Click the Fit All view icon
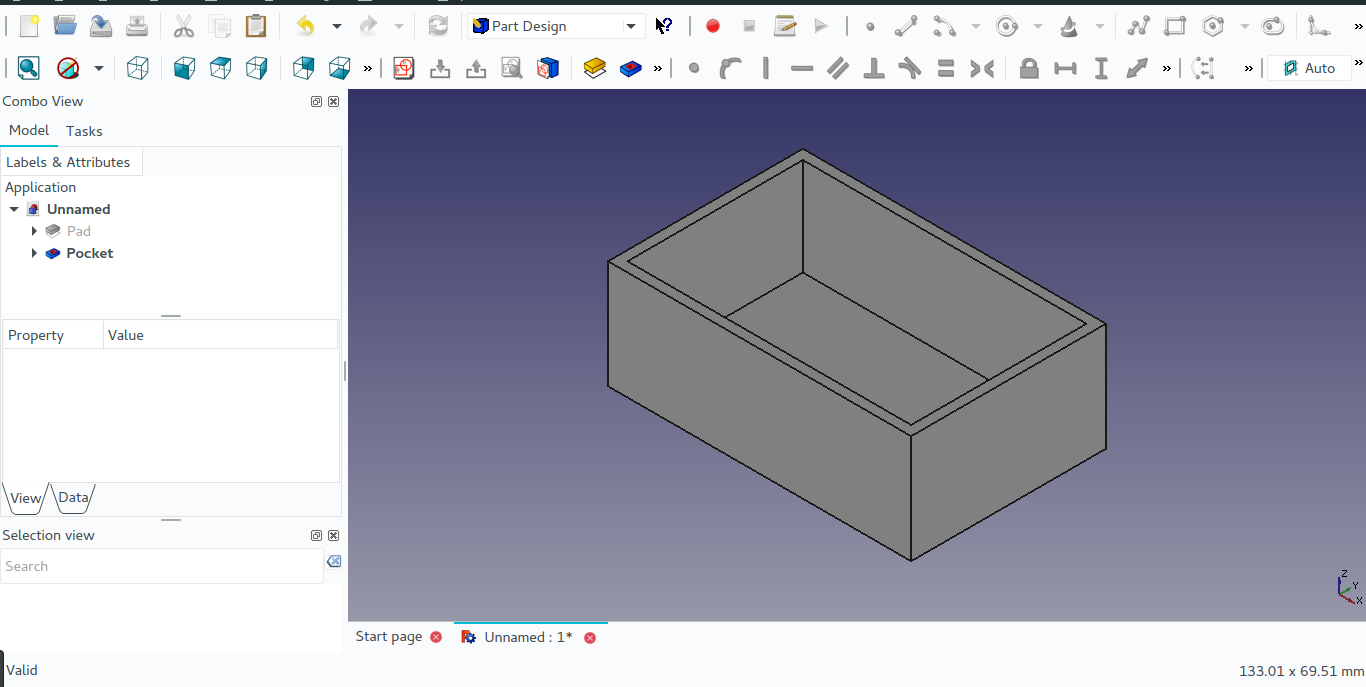The image size is (1366, 687). point(28,68)
